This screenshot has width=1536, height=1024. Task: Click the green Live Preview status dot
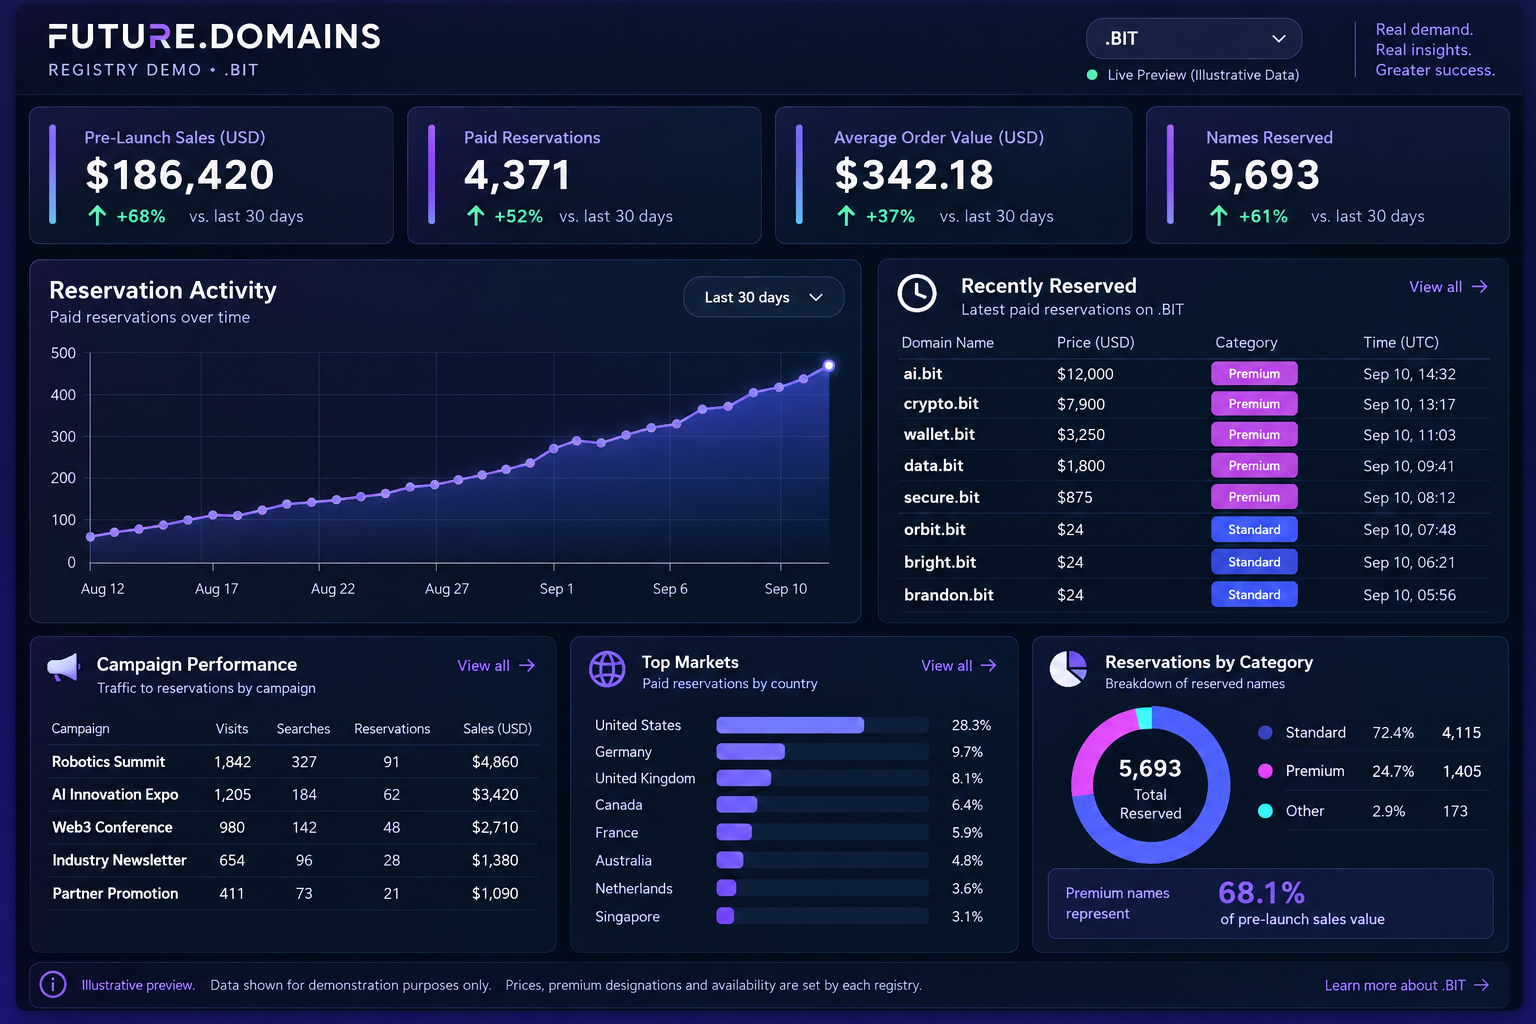1092,75
